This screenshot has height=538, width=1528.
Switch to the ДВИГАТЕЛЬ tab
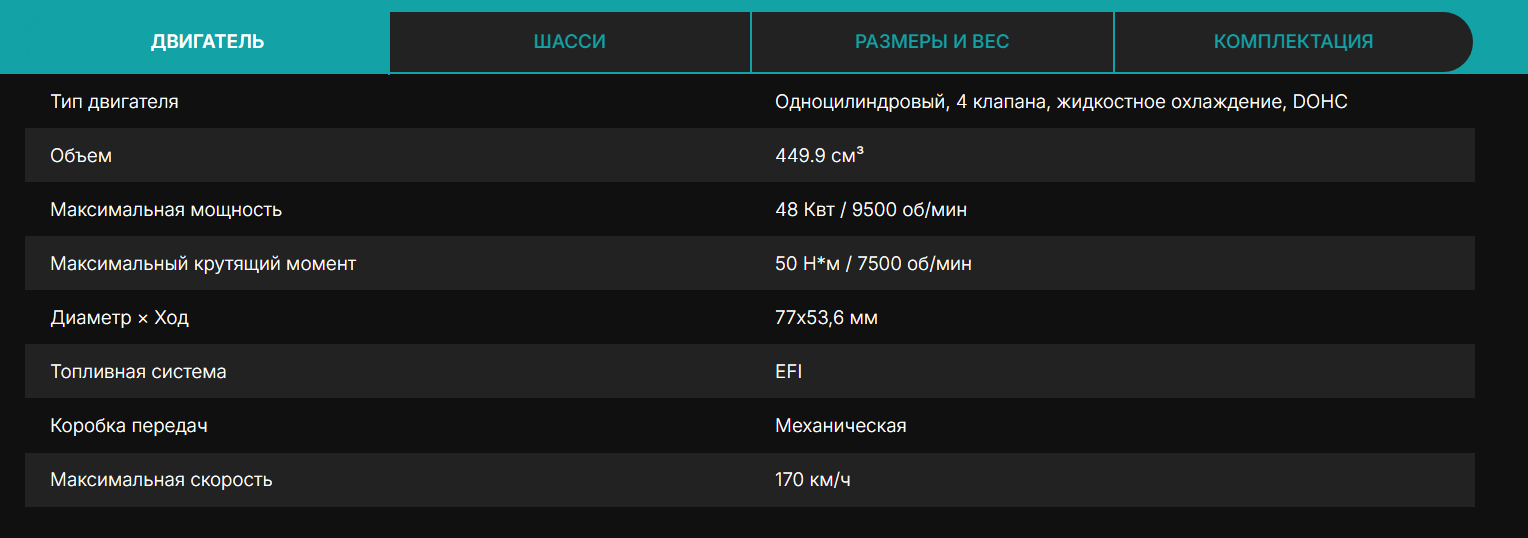[208, 42]
